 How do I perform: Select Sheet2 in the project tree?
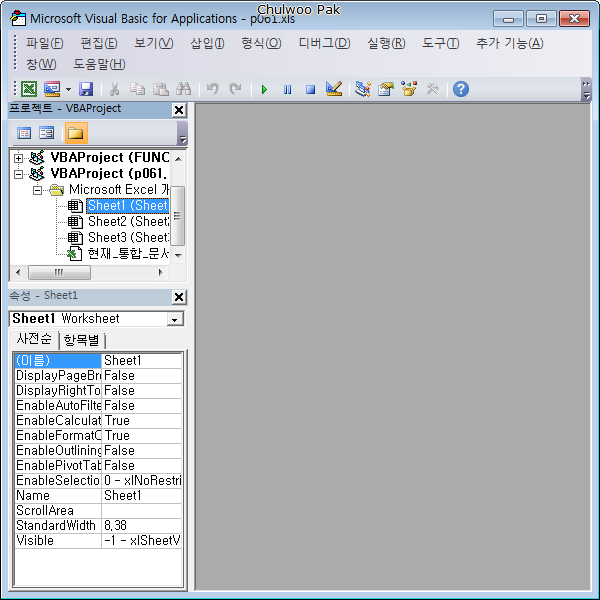click(x=127, y=222)
